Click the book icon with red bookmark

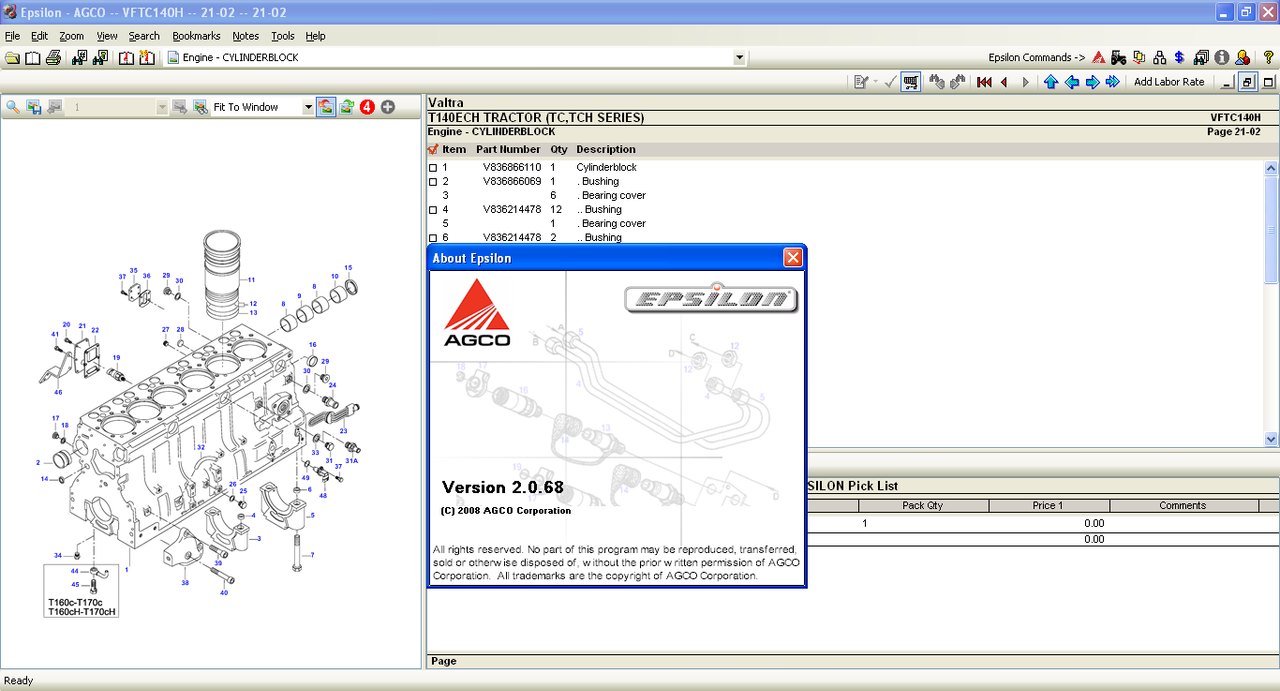coord(126,58)
